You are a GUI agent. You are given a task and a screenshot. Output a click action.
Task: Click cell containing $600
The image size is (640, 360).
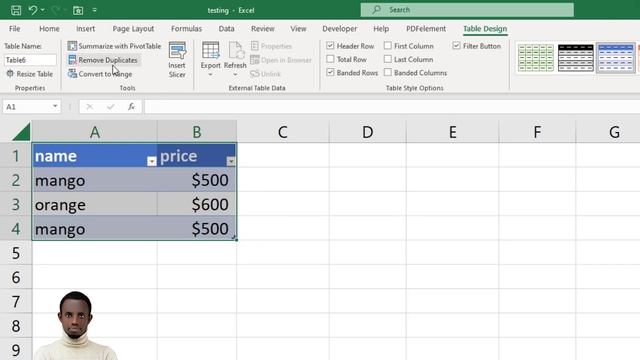point(197,204)
